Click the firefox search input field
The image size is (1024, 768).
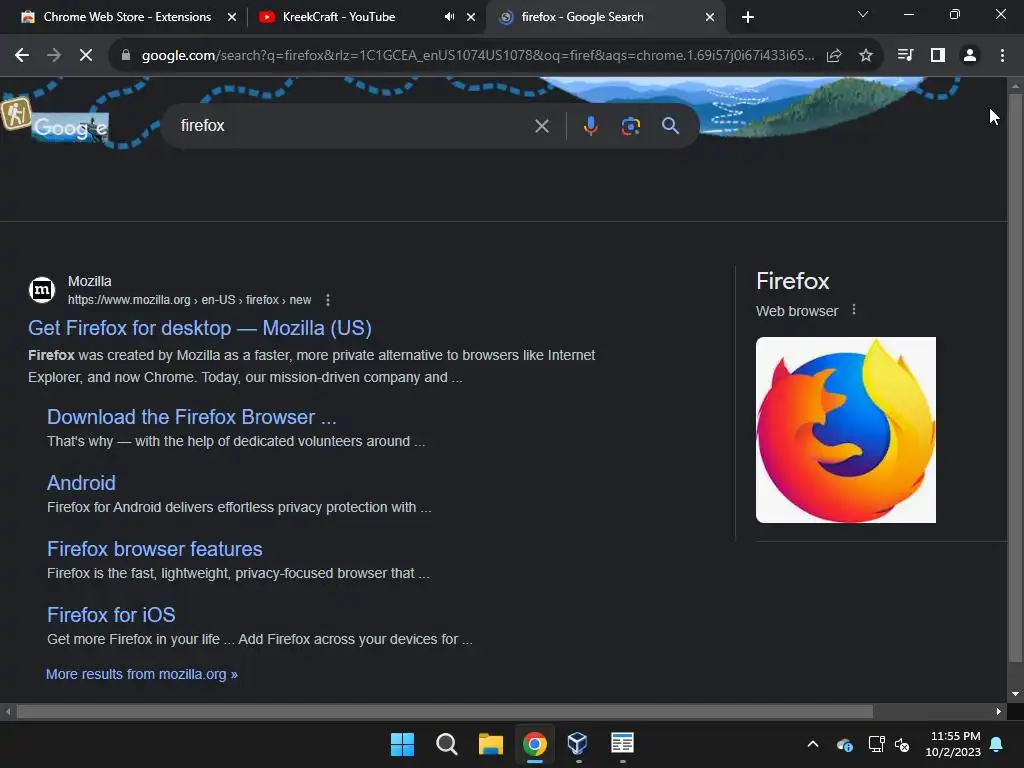pyautogui.click(x=353, y=126)
